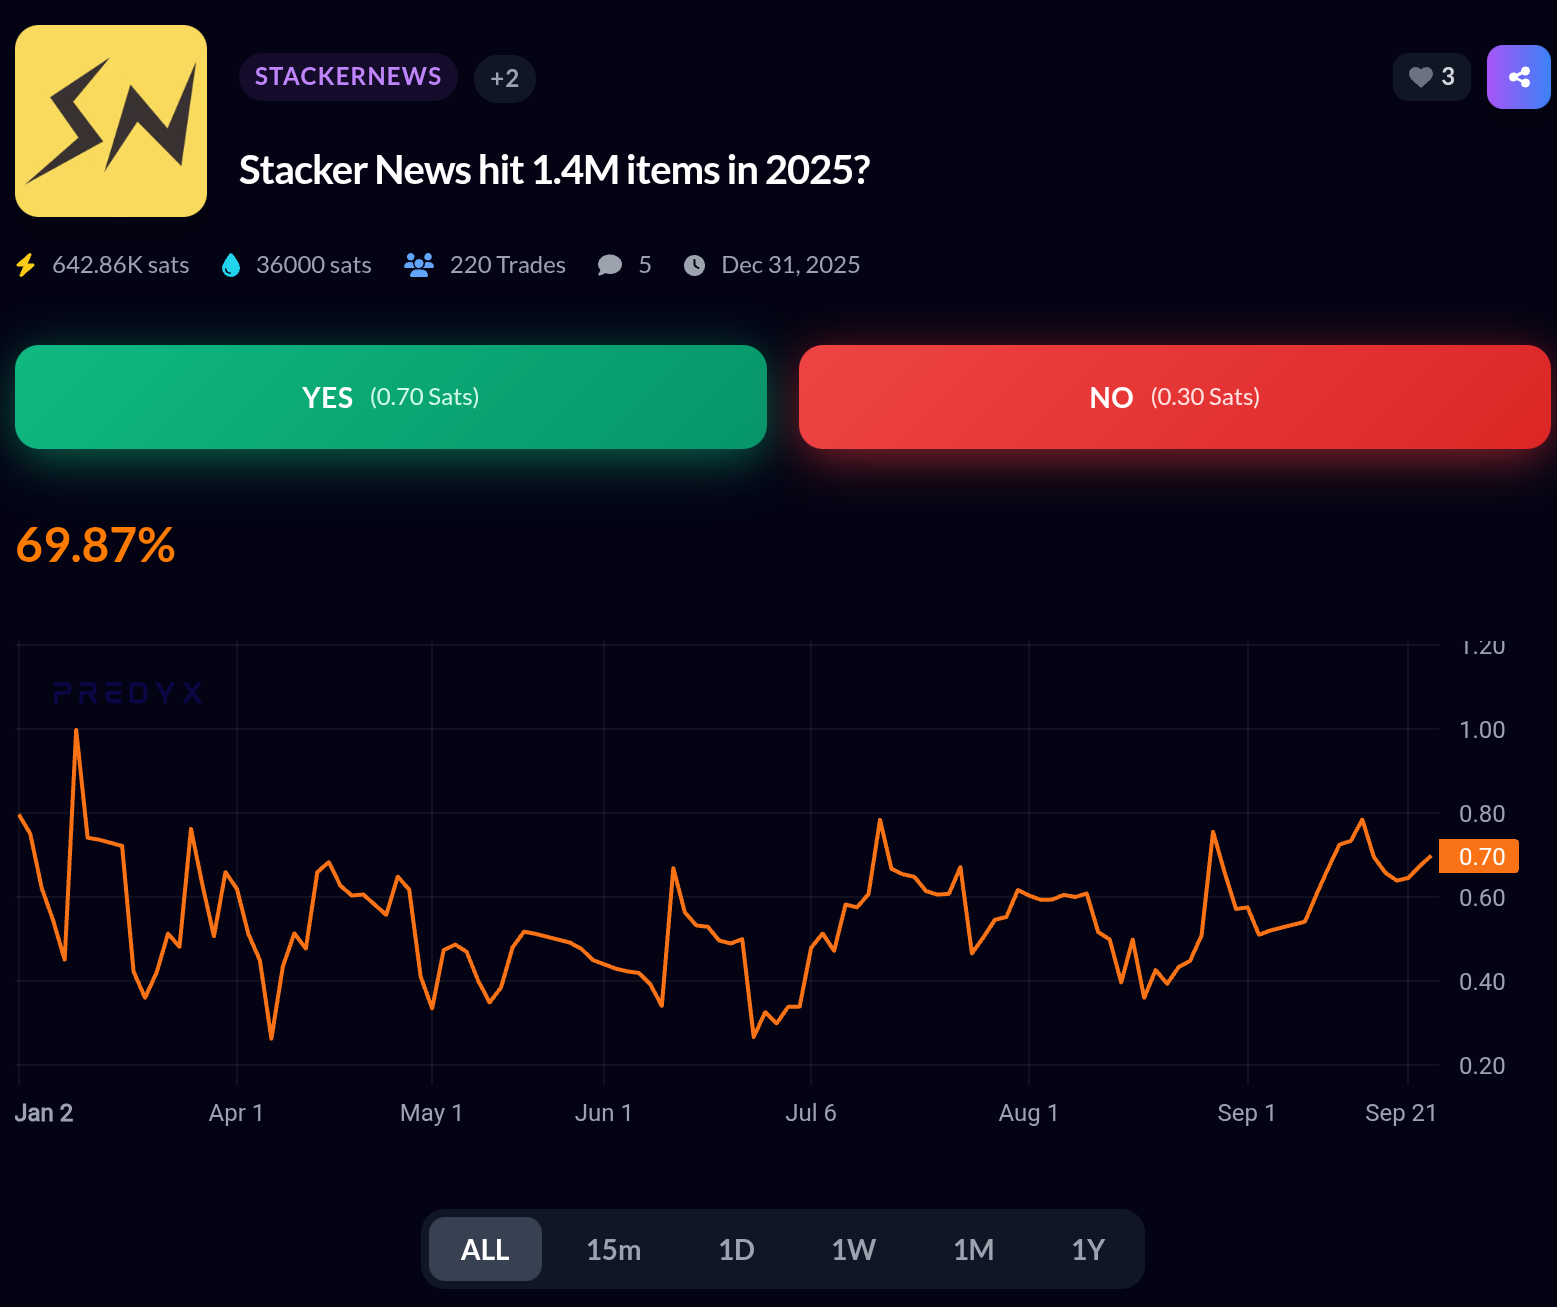Click the 642.86K sats volume text

click(121, 265)
